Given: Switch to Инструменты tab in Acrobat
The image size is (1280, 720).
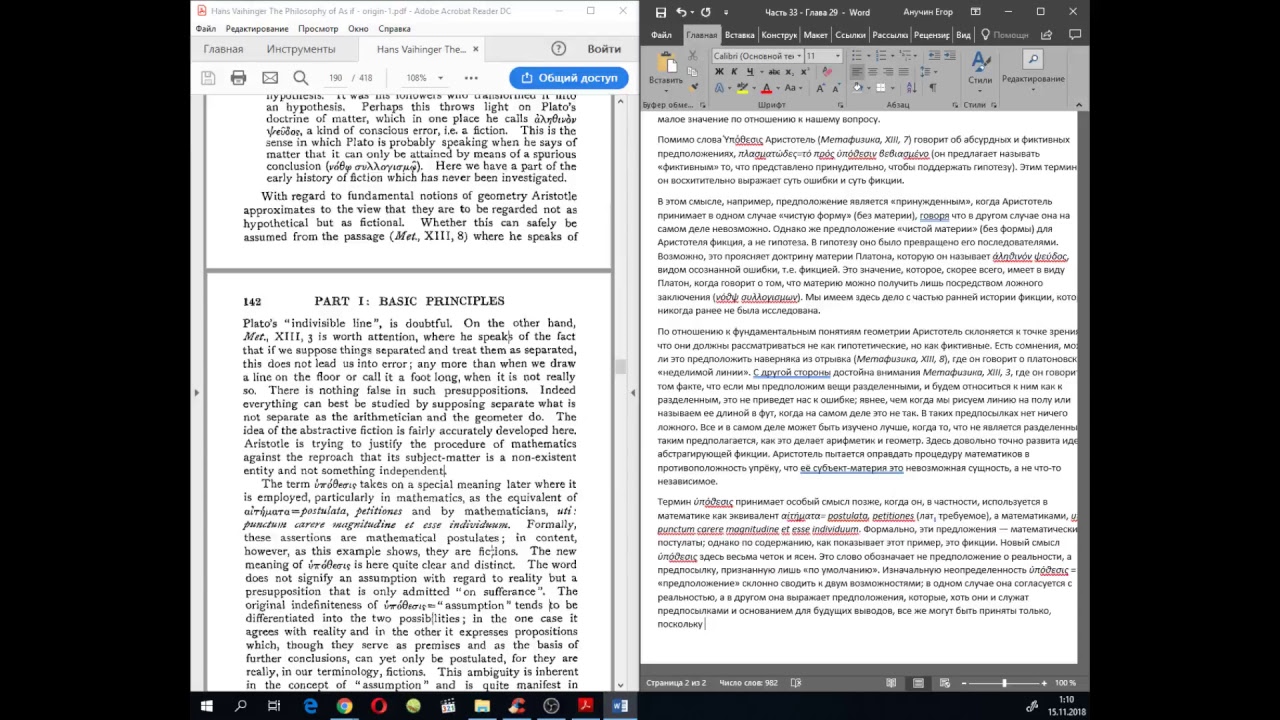Looking at the screenshot, I should [301, 49].
